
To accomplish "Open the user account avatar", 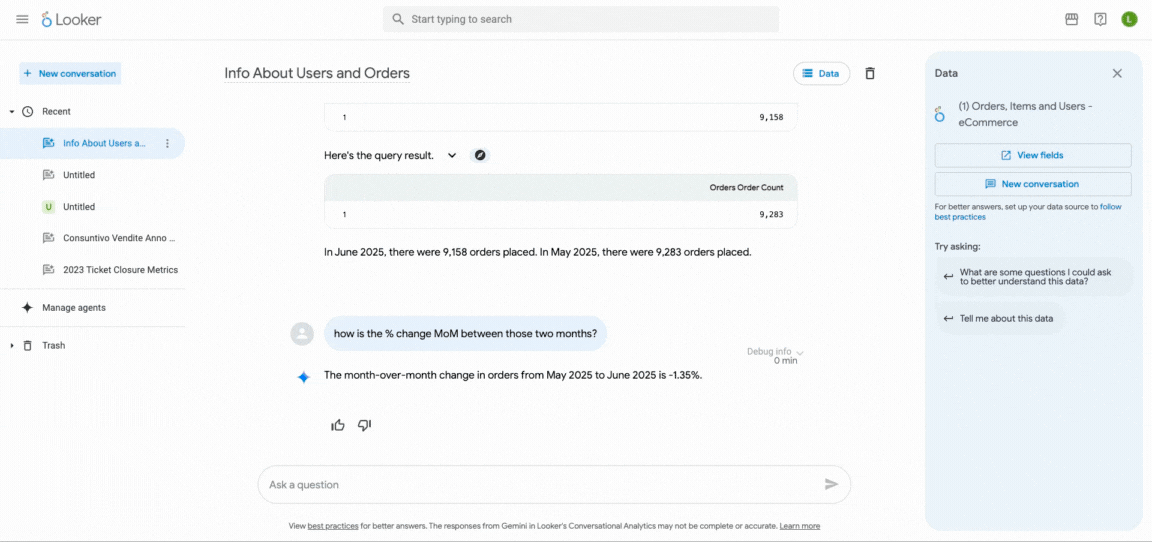I will coord(1129,20).
